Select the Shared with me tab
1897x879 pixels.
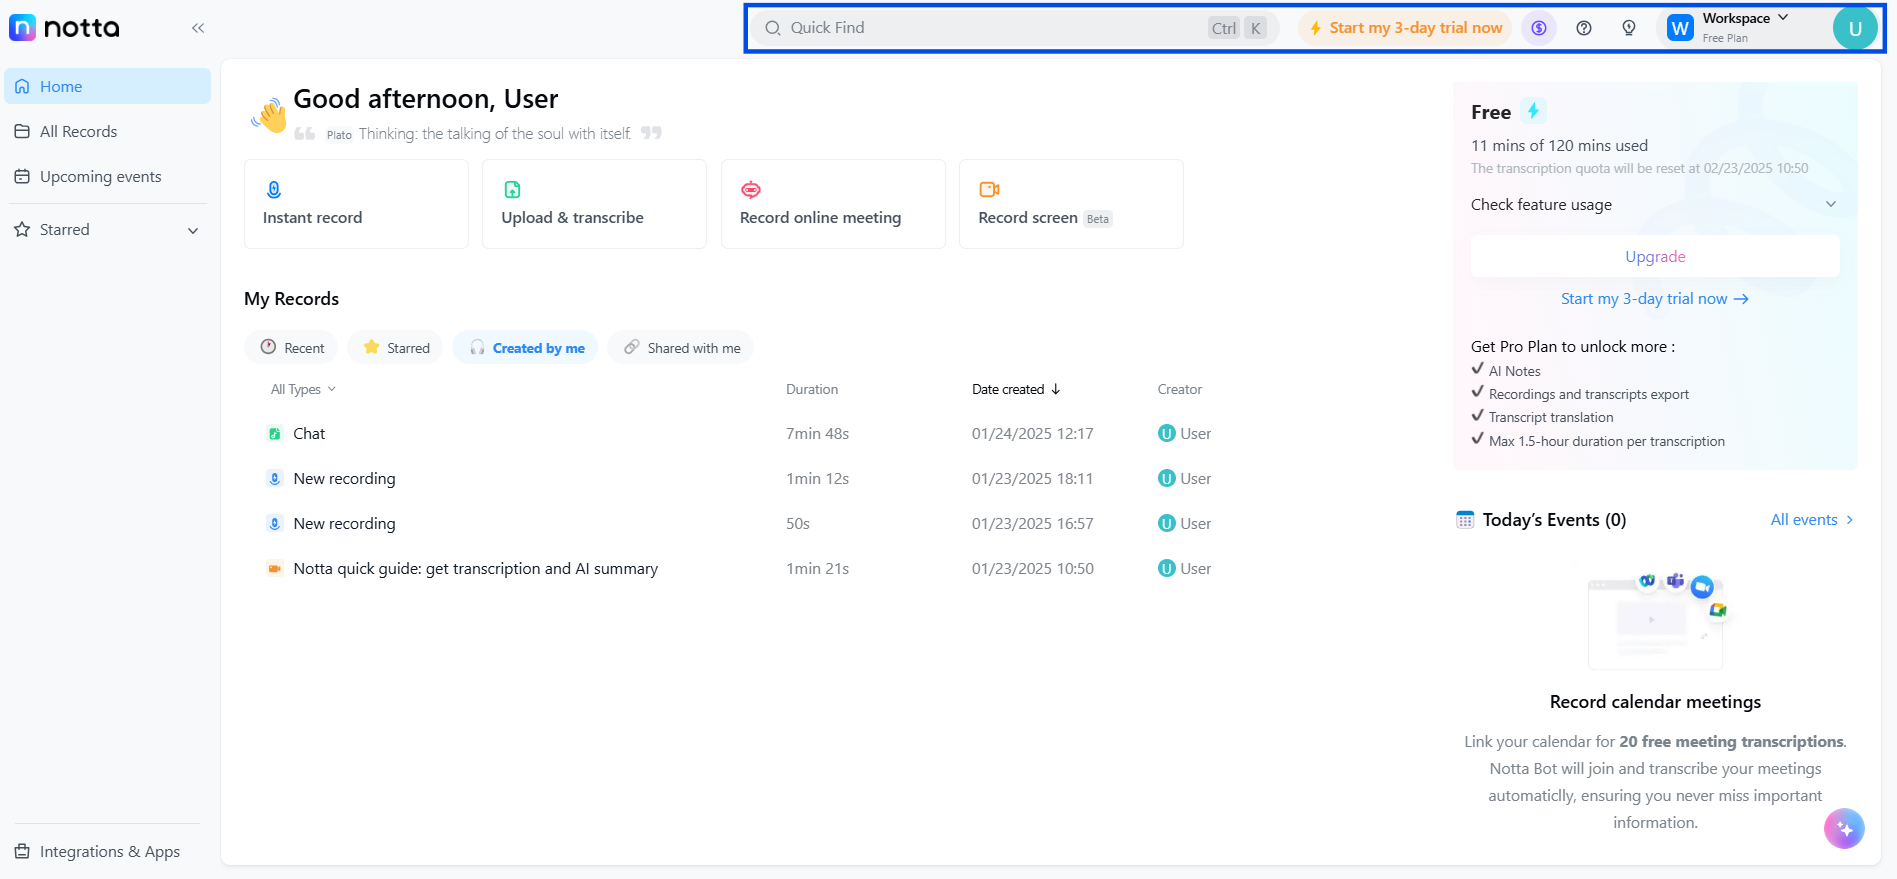[x=681, y=347]
